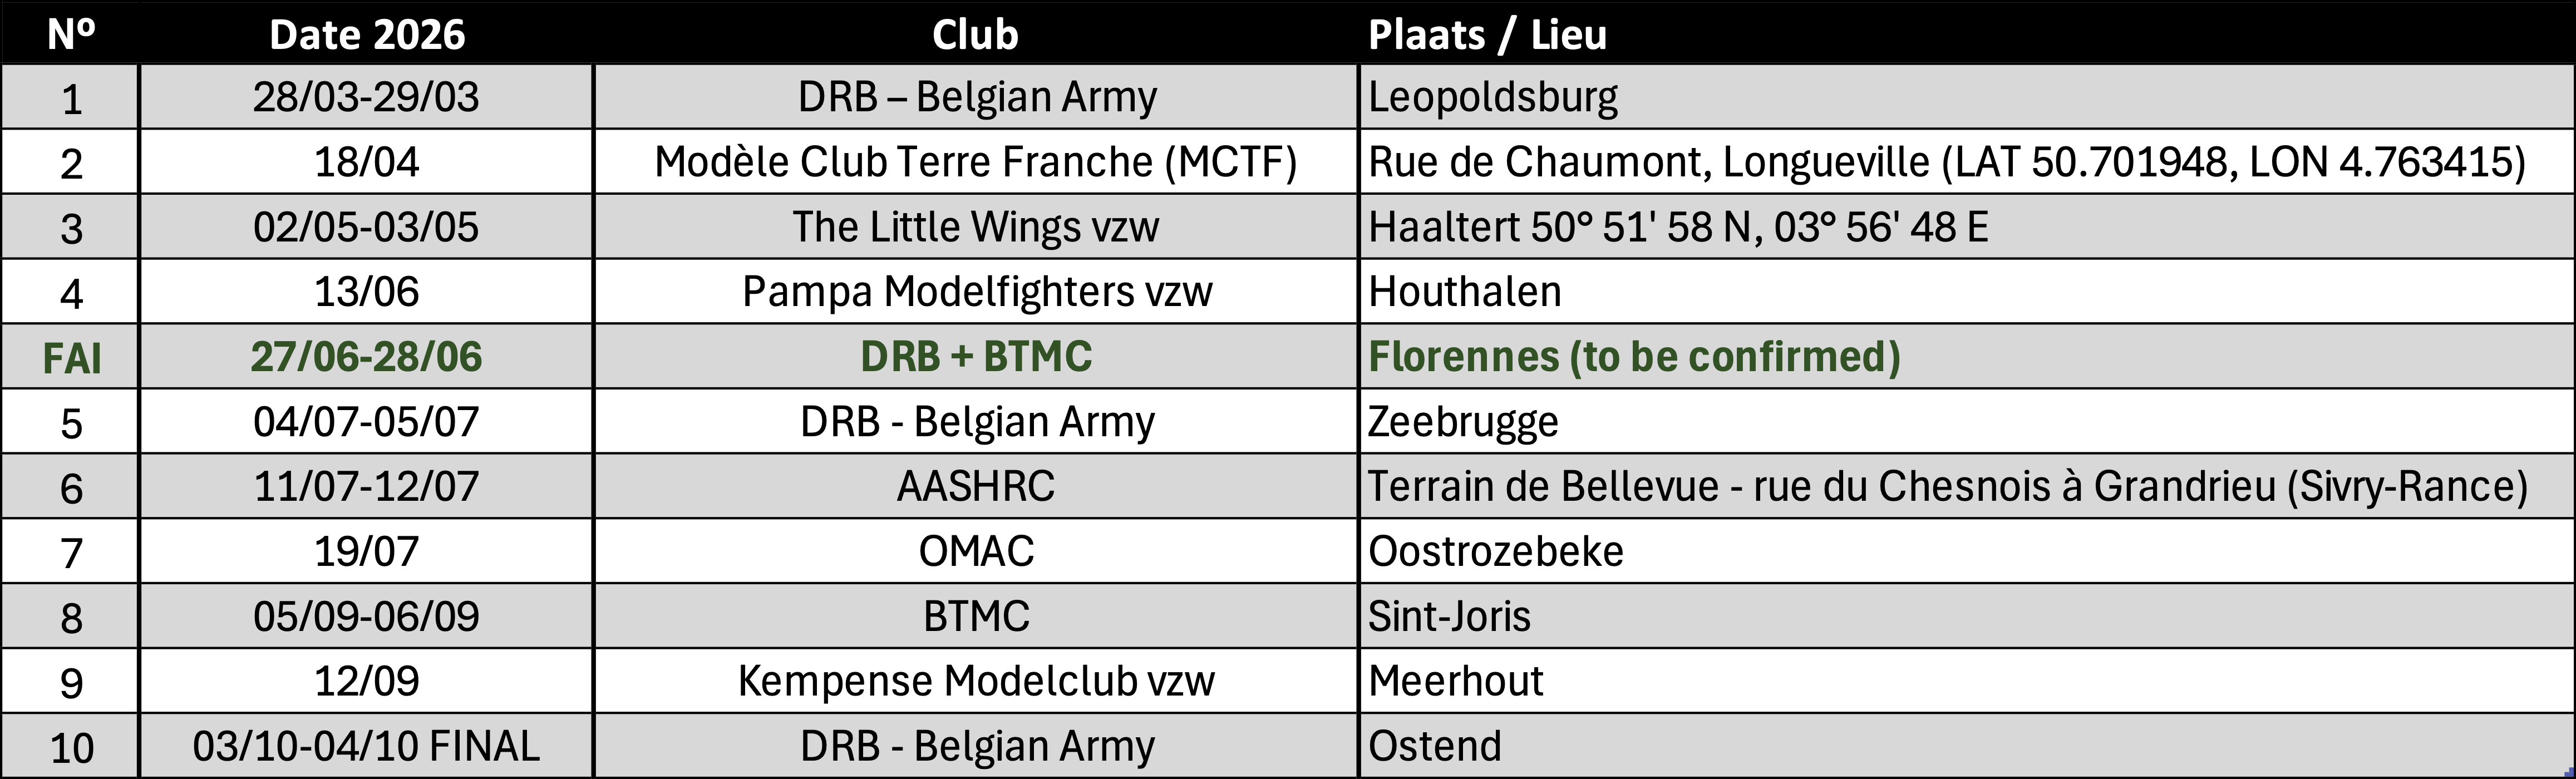Select the '03/10-04/10 FINAL' date cell
The width and height of the screenshot is (2576, 779).
click(366, 746)
